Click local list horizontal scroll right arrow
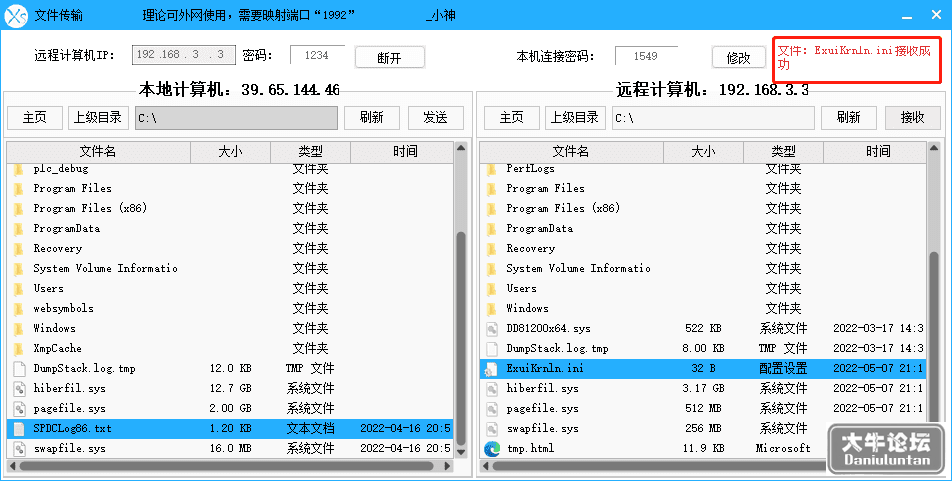Screen dimensions: 952x481 [x=447, y=466]
